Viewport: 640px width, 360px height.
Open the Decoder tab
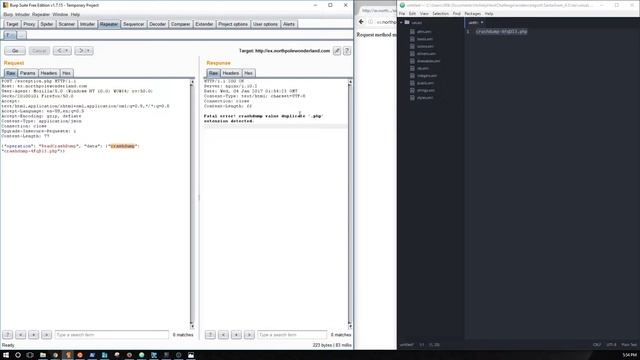158,24
